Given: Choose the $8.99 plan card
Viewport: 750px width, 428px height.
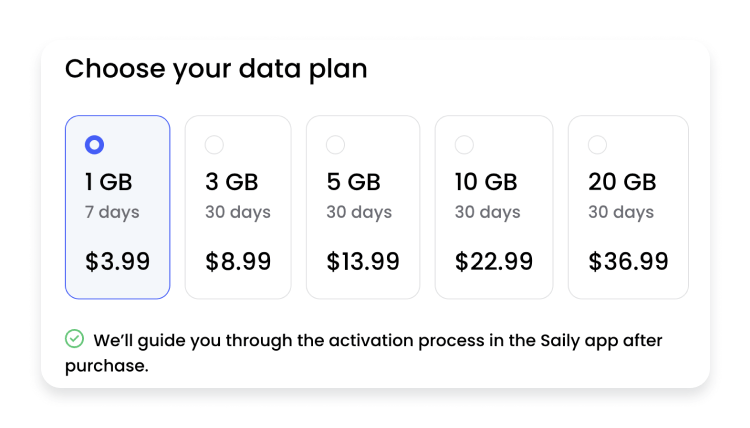Looking at the screenshot, I should pyautogui.click(x=238, y=207).
